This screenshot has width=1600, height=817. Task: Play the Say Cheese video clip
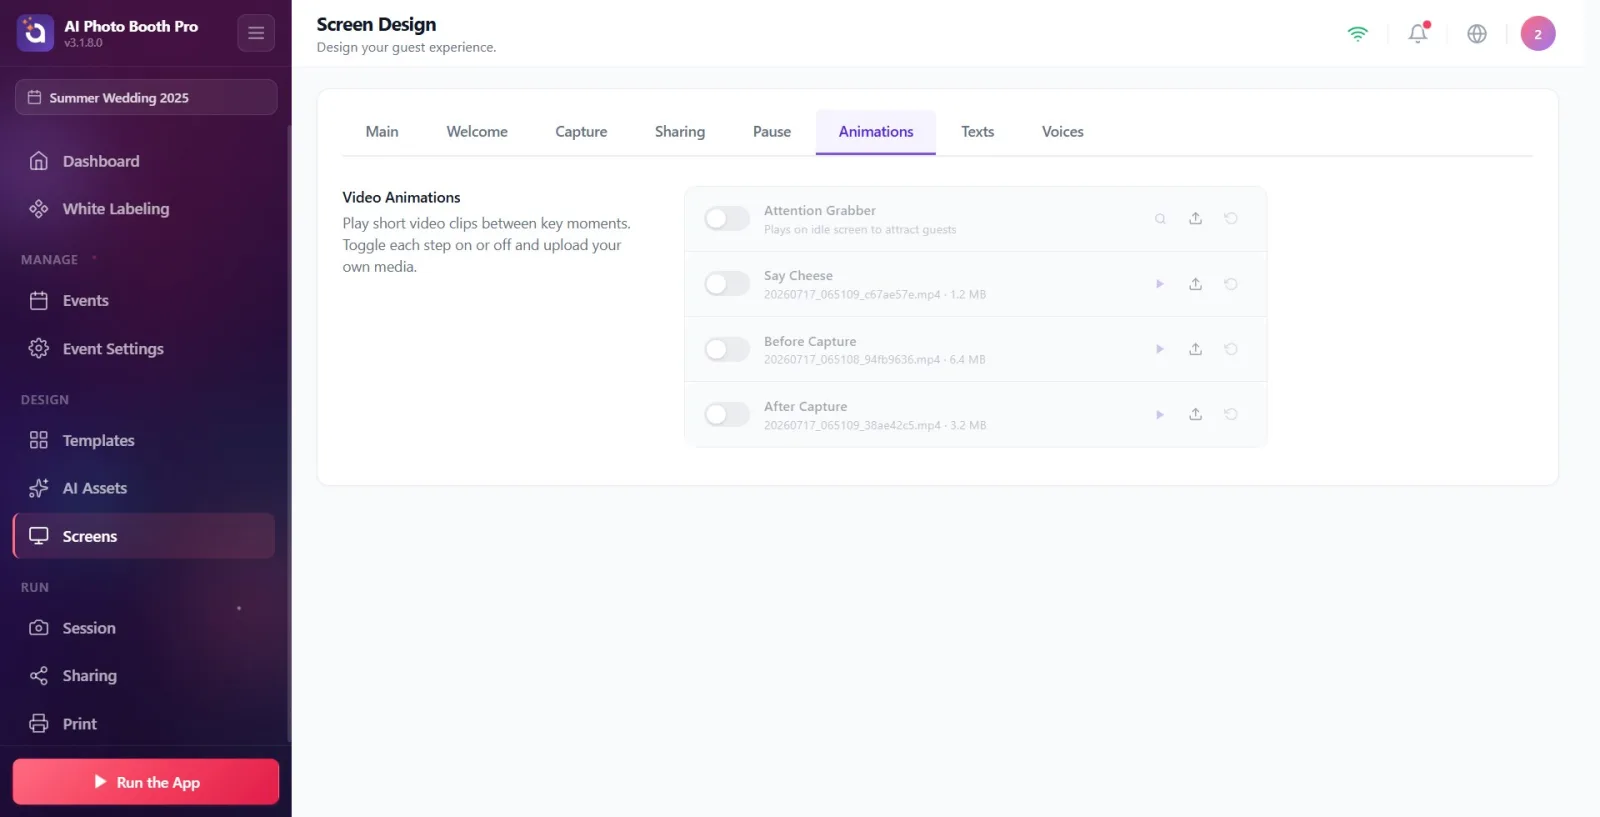[1160, 284]
